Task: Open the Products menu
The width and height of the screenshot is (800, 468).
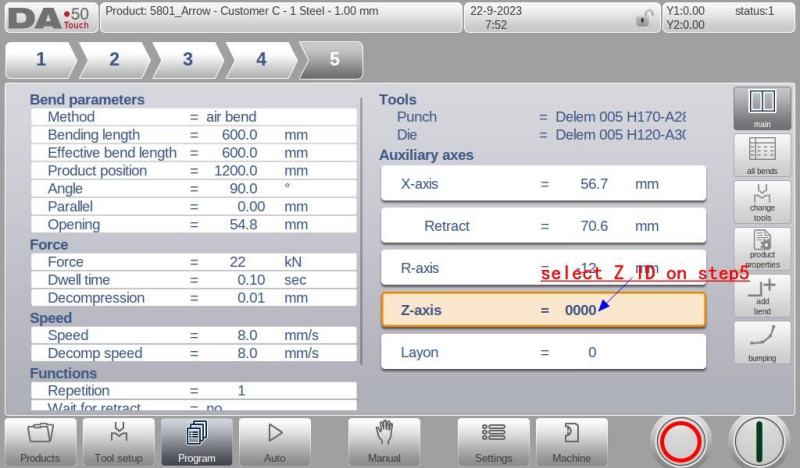Action: pos(40,441)
